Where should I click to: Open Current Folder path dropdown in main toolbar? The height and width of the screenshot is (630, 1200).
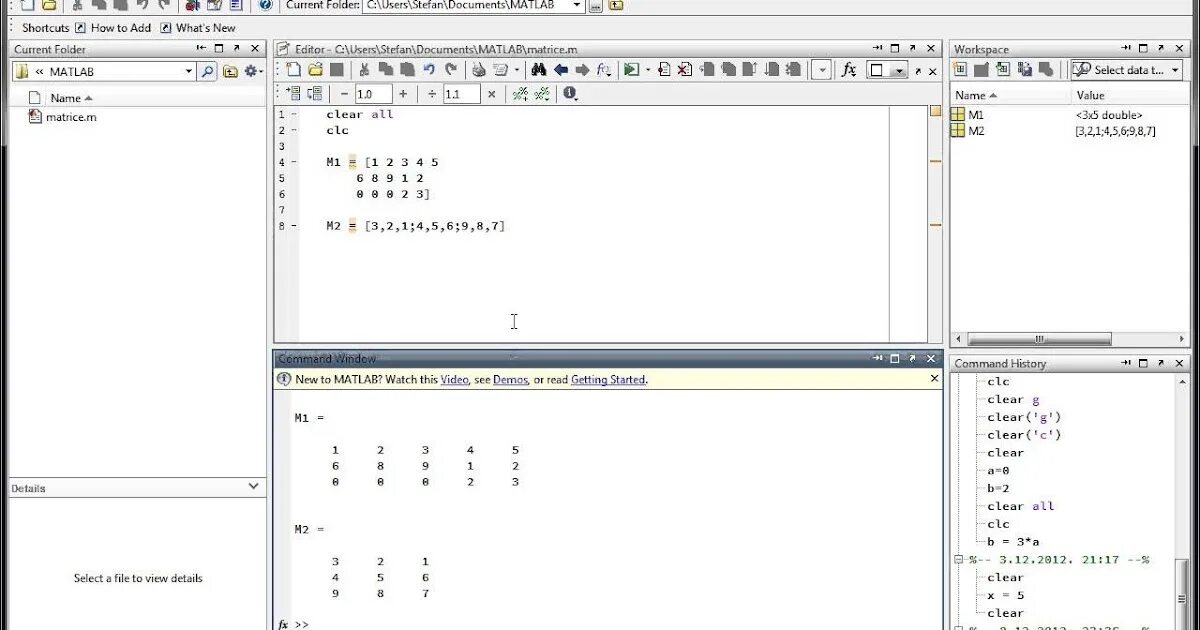click(x=577, y=5)
